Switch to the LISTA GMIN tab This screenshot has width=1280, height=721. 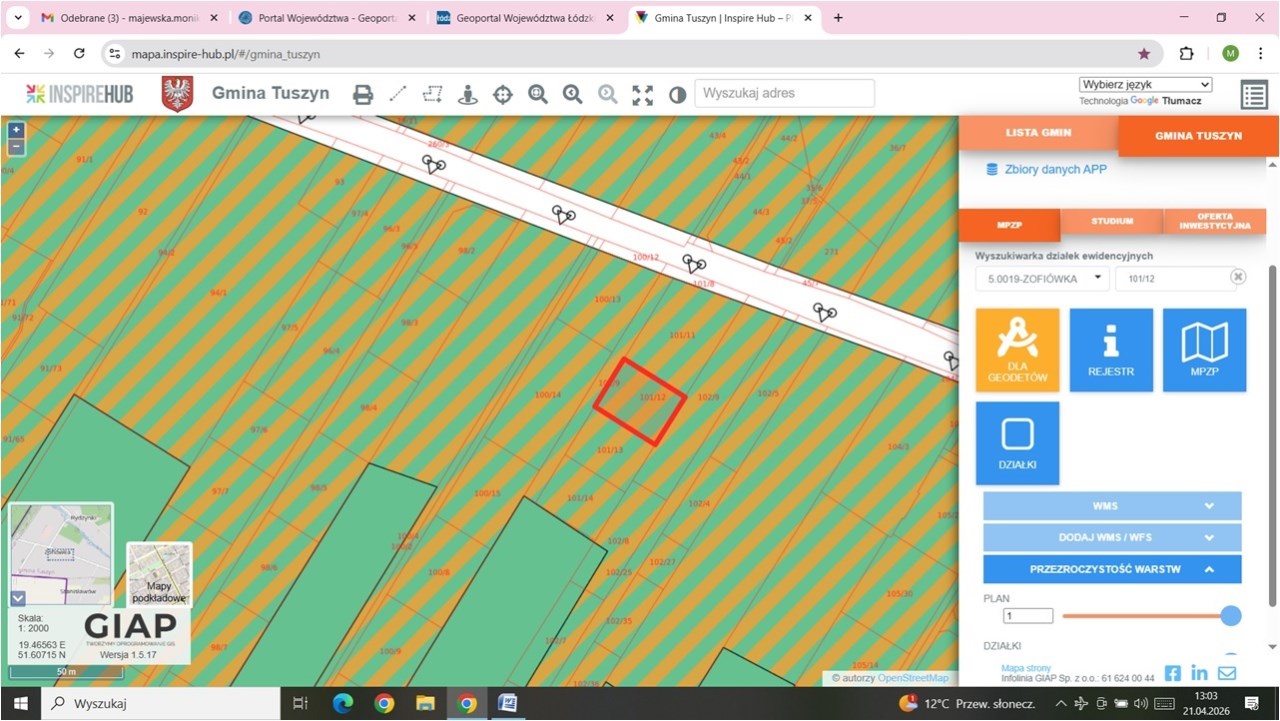pos(1037,133)
